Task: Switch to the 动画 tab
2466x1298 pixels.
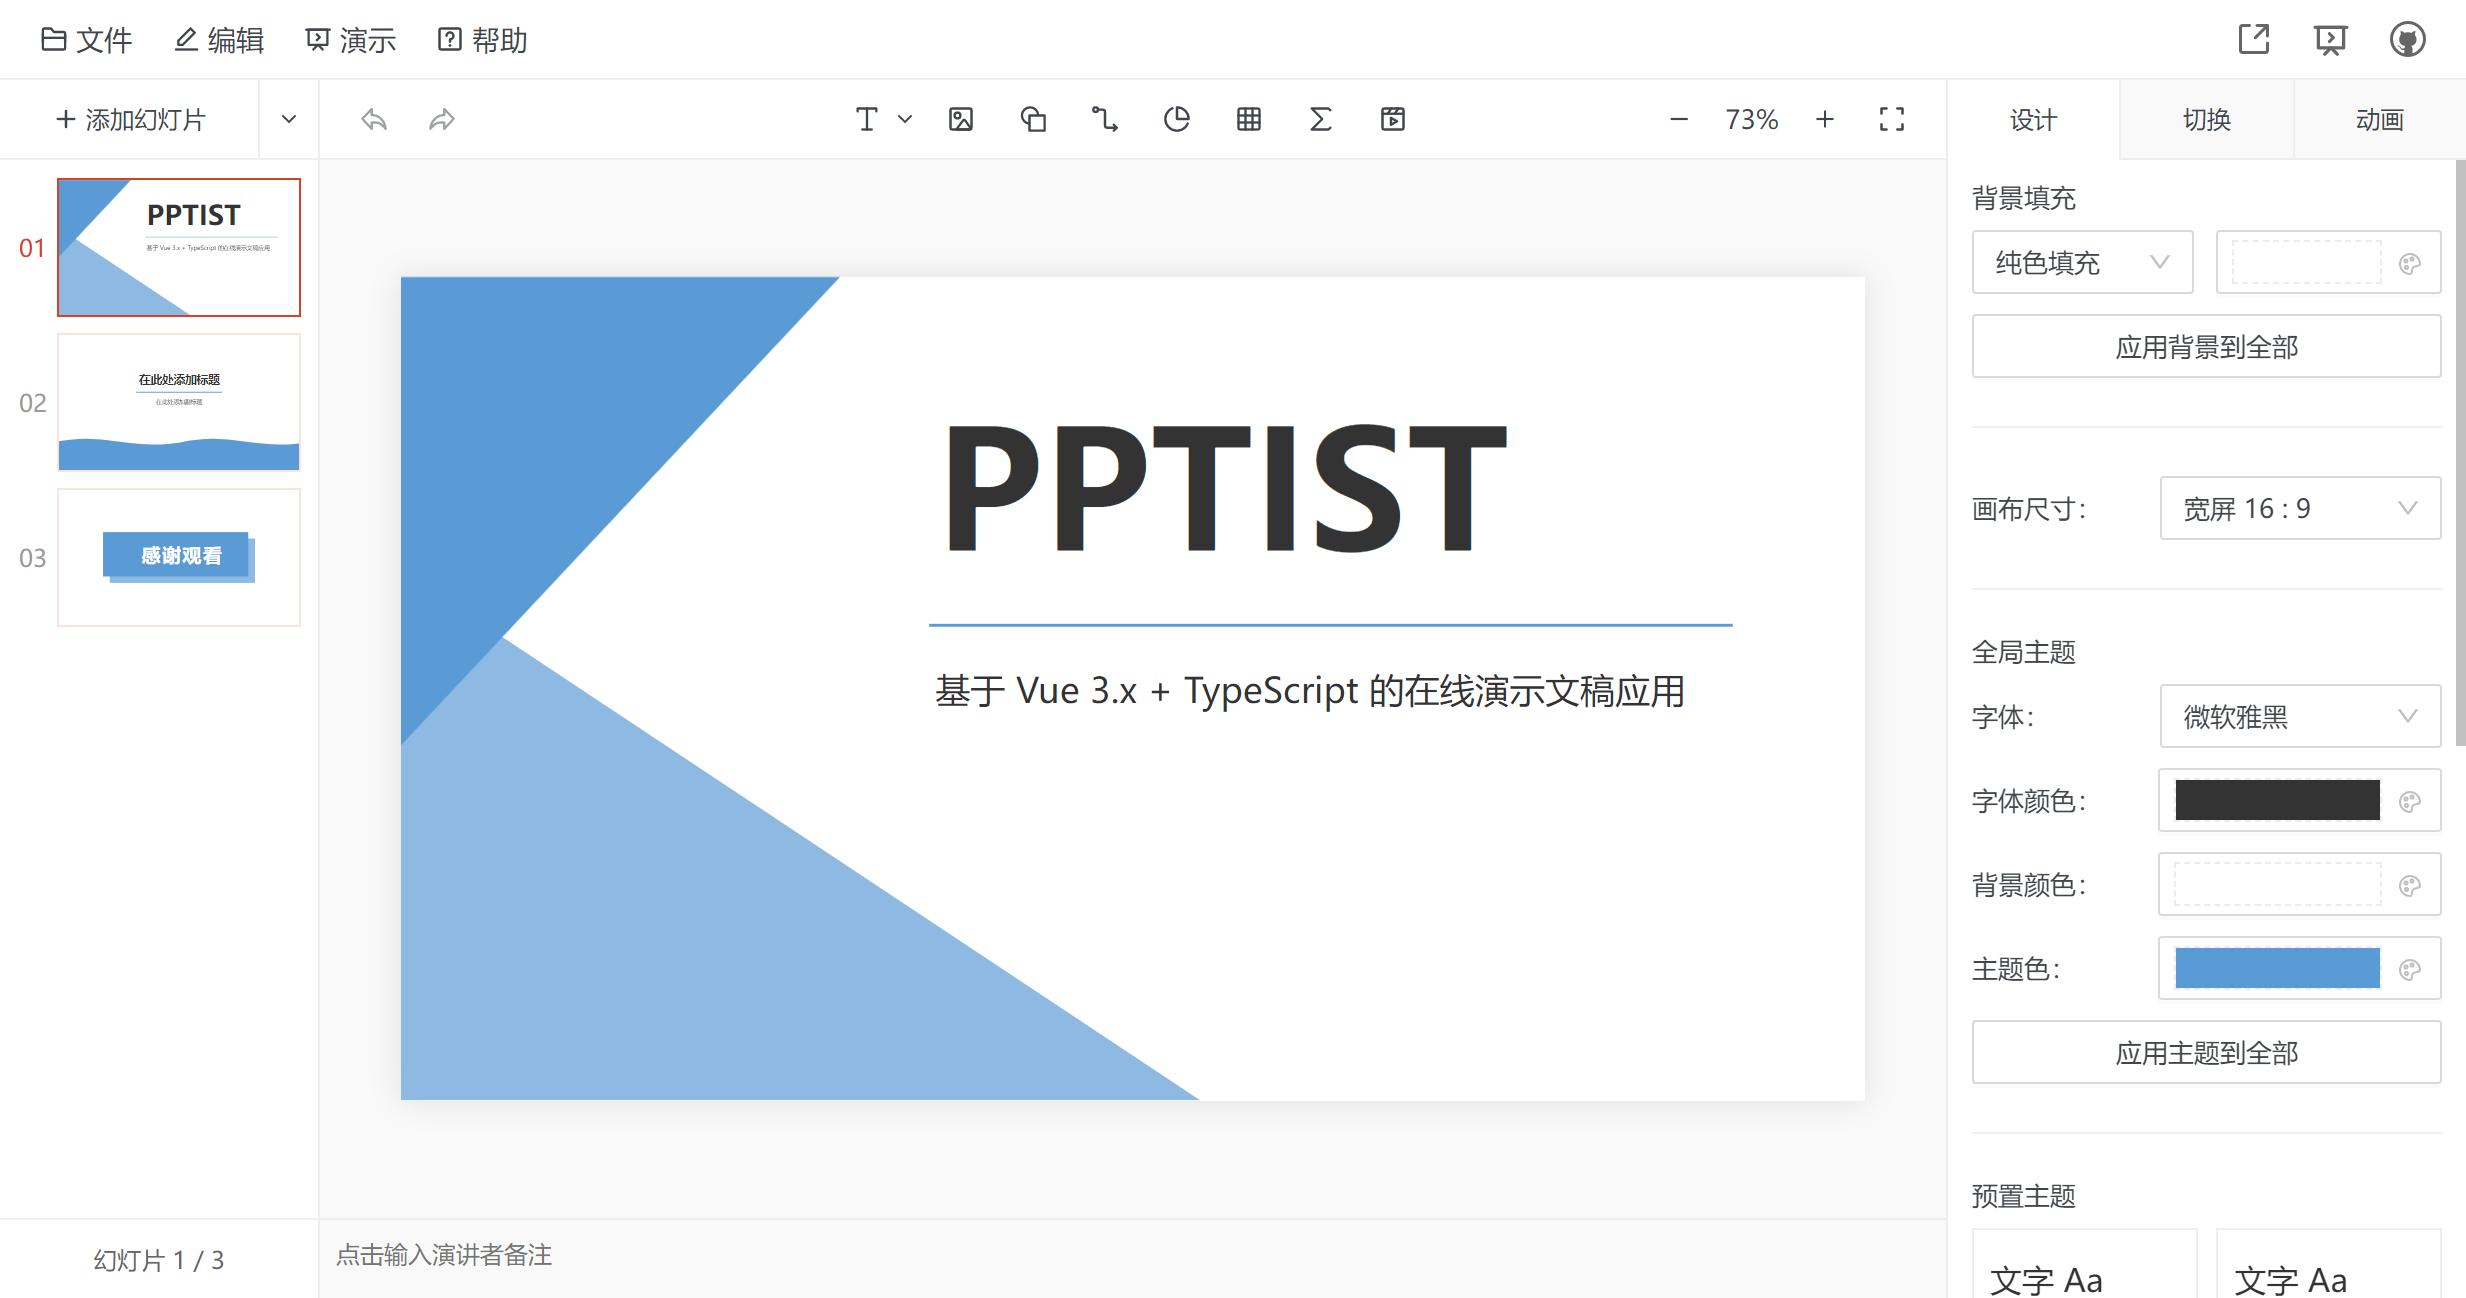Action: point(2379,119)
